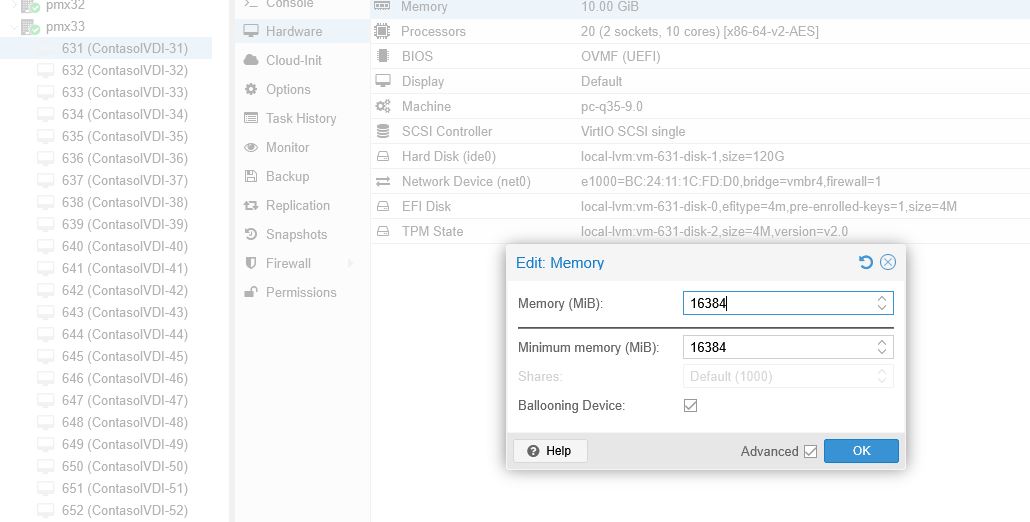Expand the Firewall submenu arrow
The height and width of the screenshot is (522, 1030).
click(x=350, y=263)
